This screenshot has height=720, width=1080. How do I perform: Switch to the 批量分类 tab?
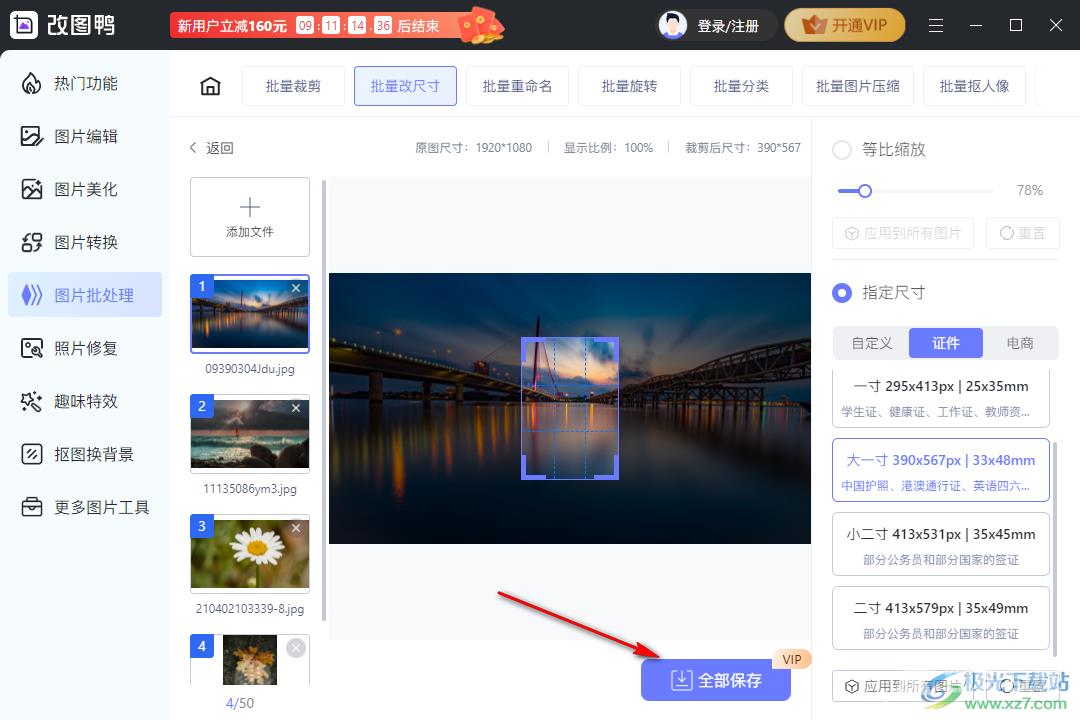[741, 86]
